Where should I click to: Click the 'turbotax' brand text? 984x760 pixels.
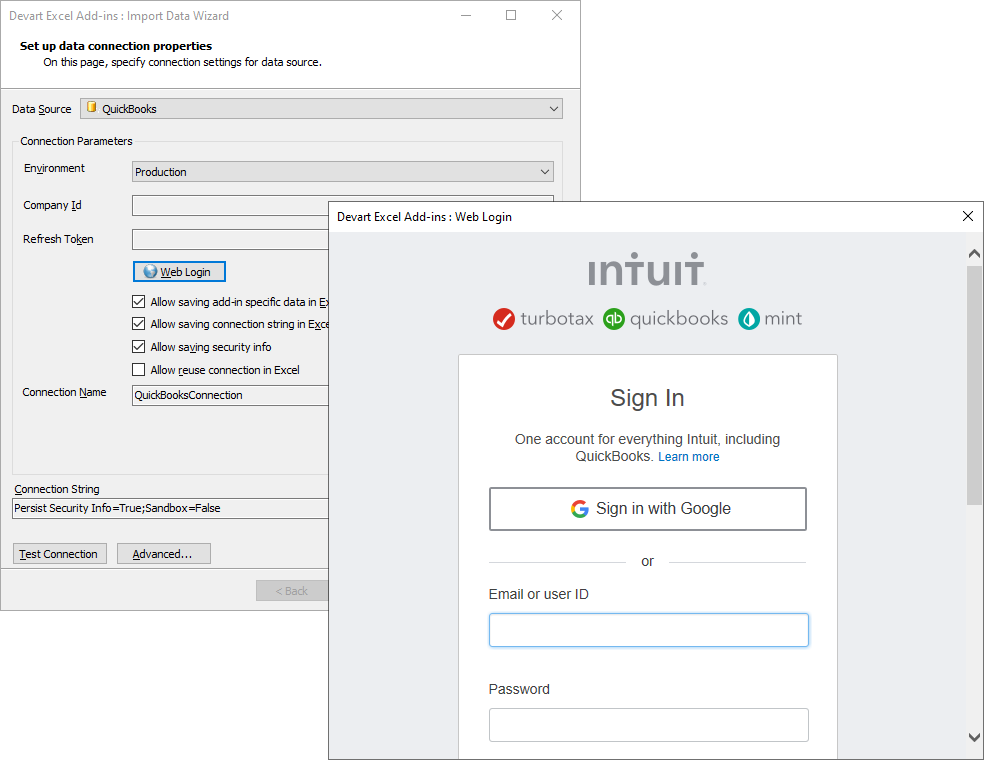(x=557, y=318)
